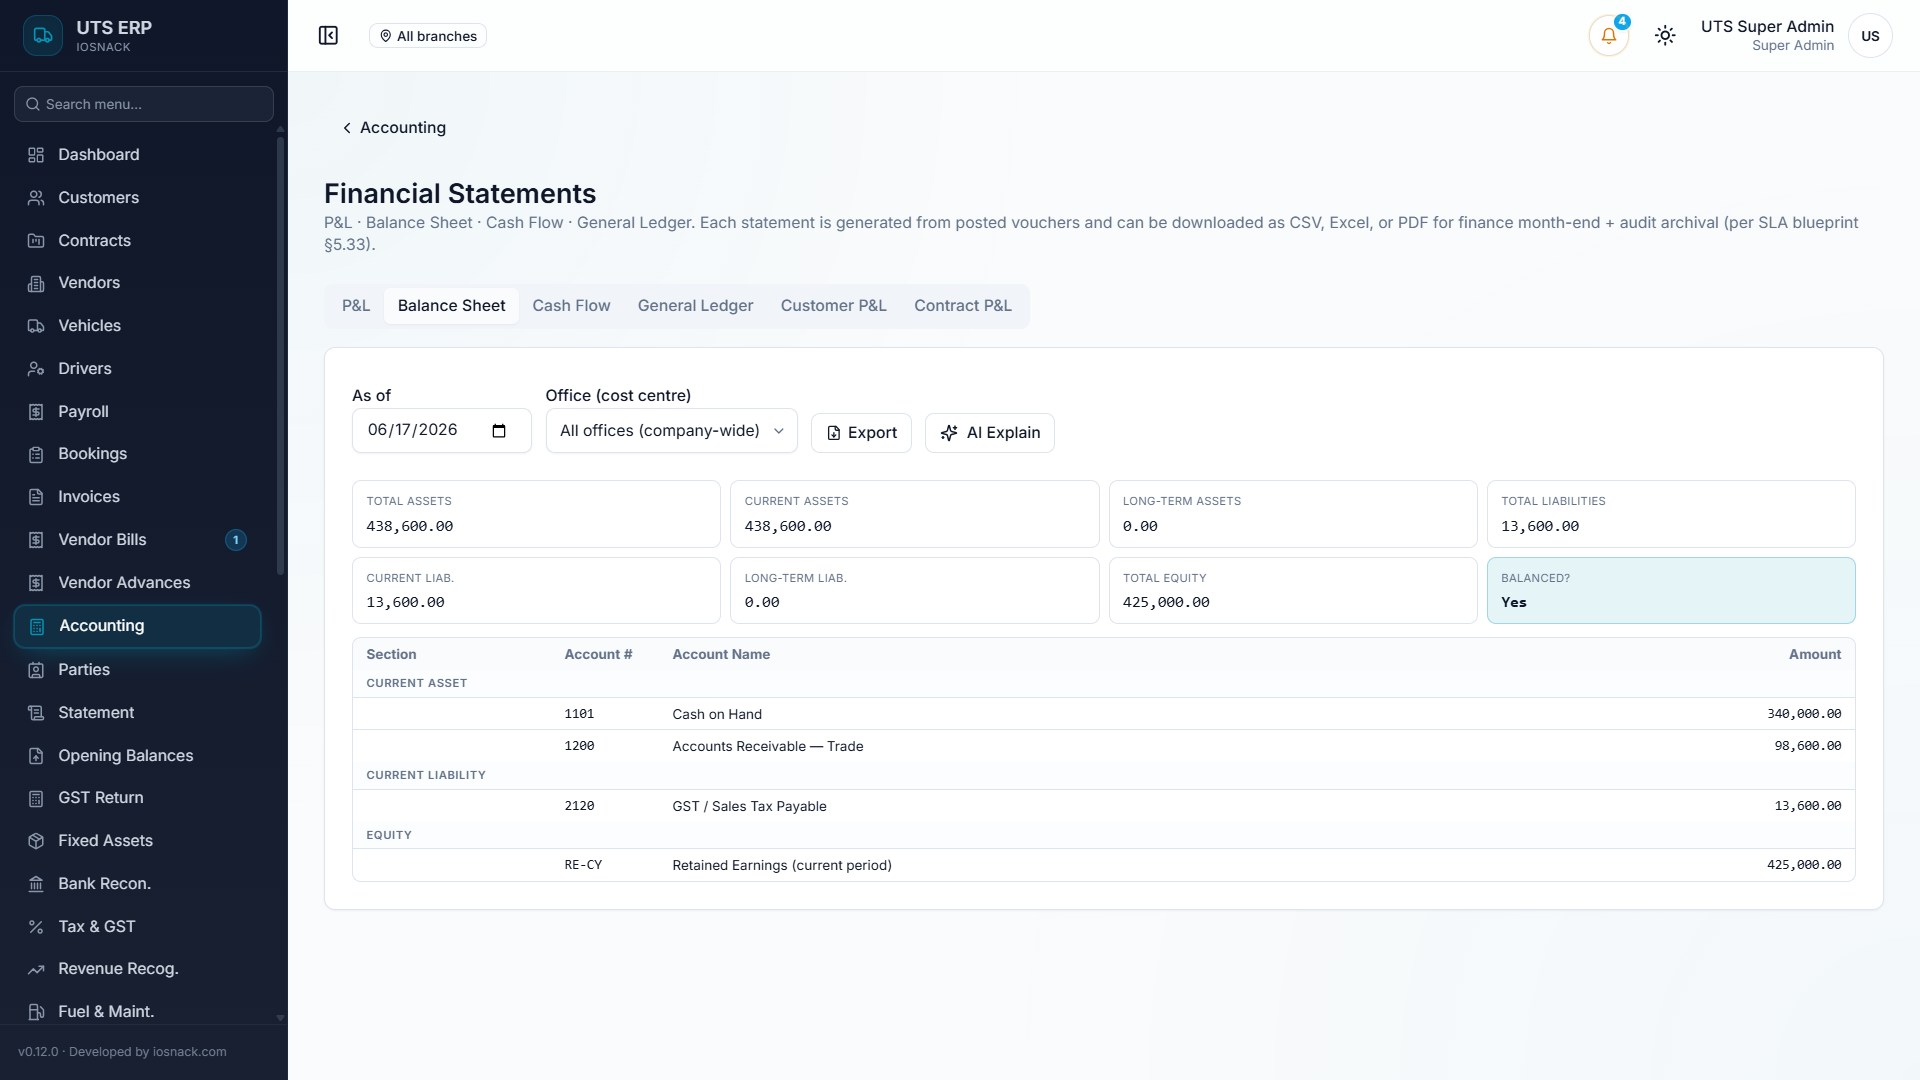This screenshot has height=1080, width=1920.
Task: Click the sidebar vertical scrollbar
Action: click(x=280, y=355)
